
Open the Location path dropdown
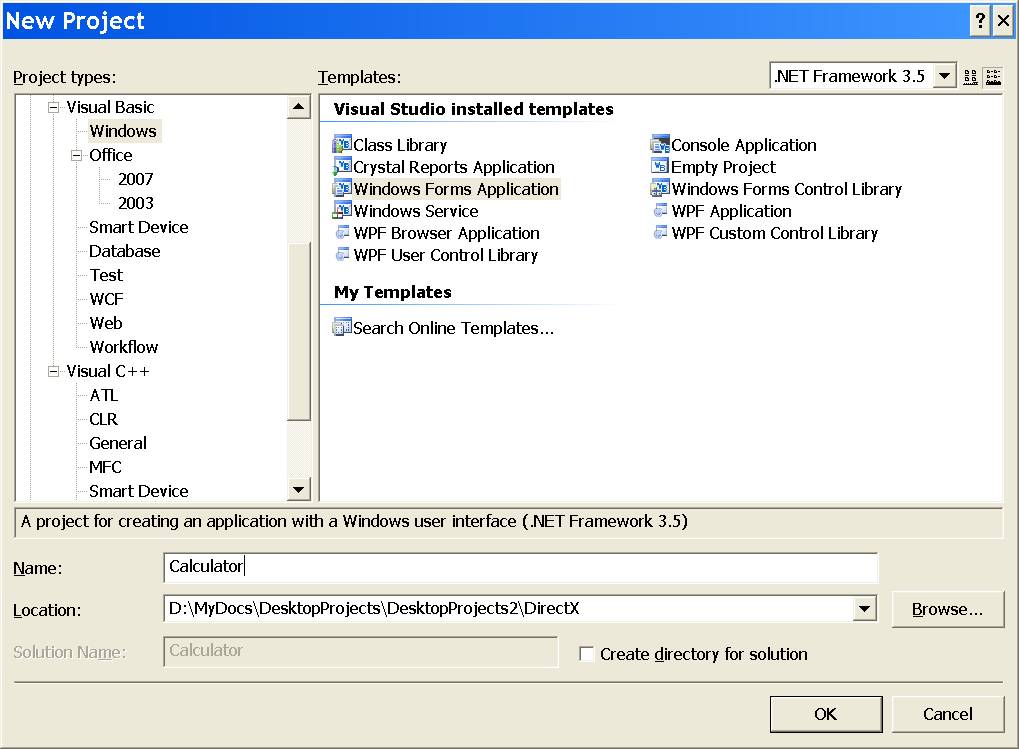coord(864,609)
